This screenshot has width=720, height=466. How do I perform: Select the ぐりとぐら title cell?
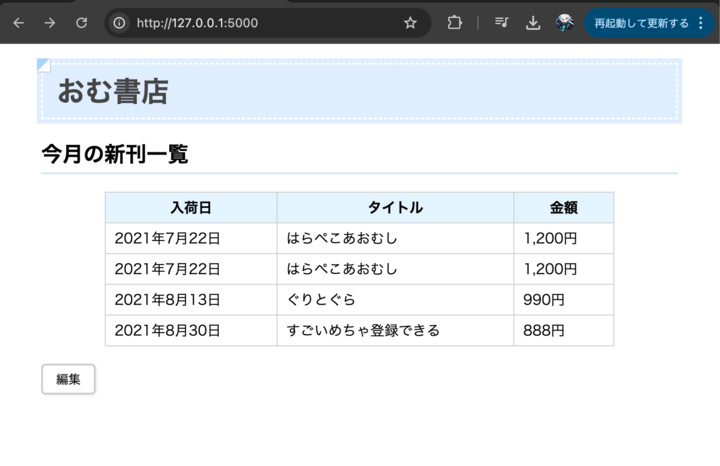[x=395, y=300]
